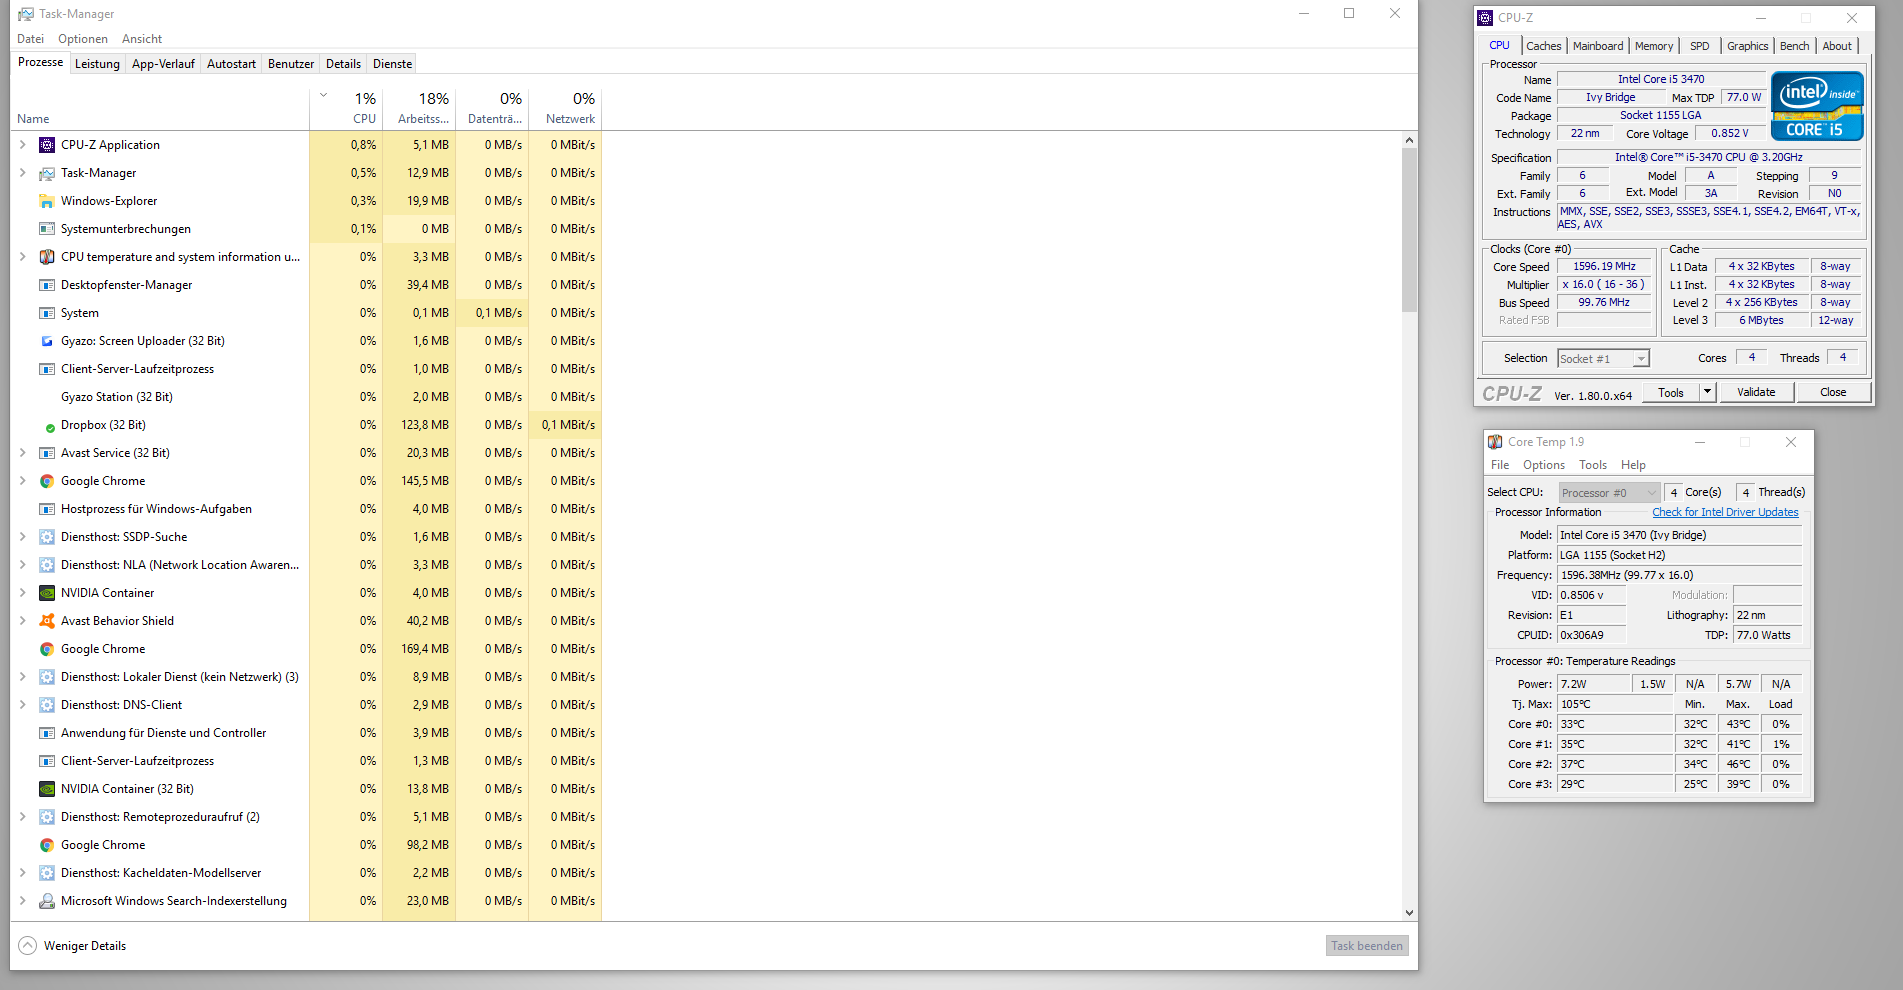Click the Gyazo Screen Uploader icon
This screenshot has width=1903, height=990.
[x=47, y=341]
